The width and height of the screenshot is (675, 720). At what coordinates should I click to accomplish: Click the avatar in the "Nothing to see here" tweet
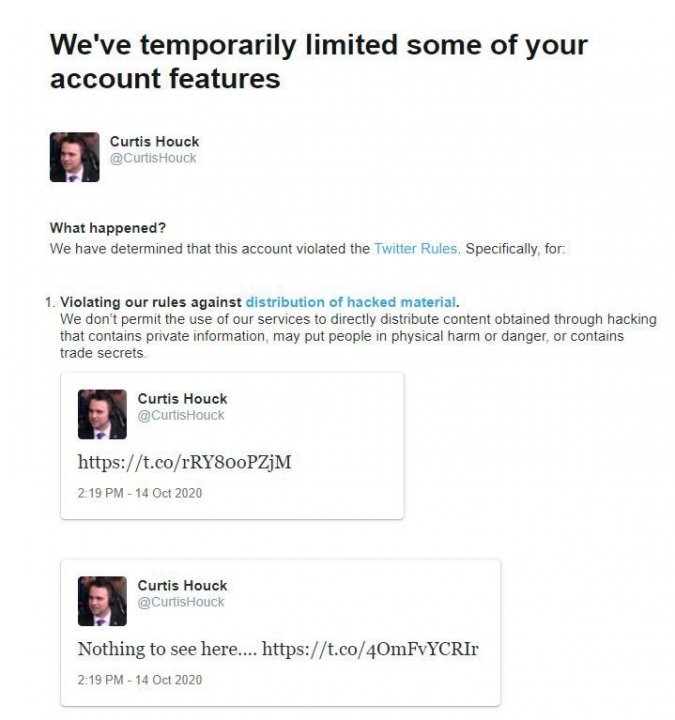[102, 601]
